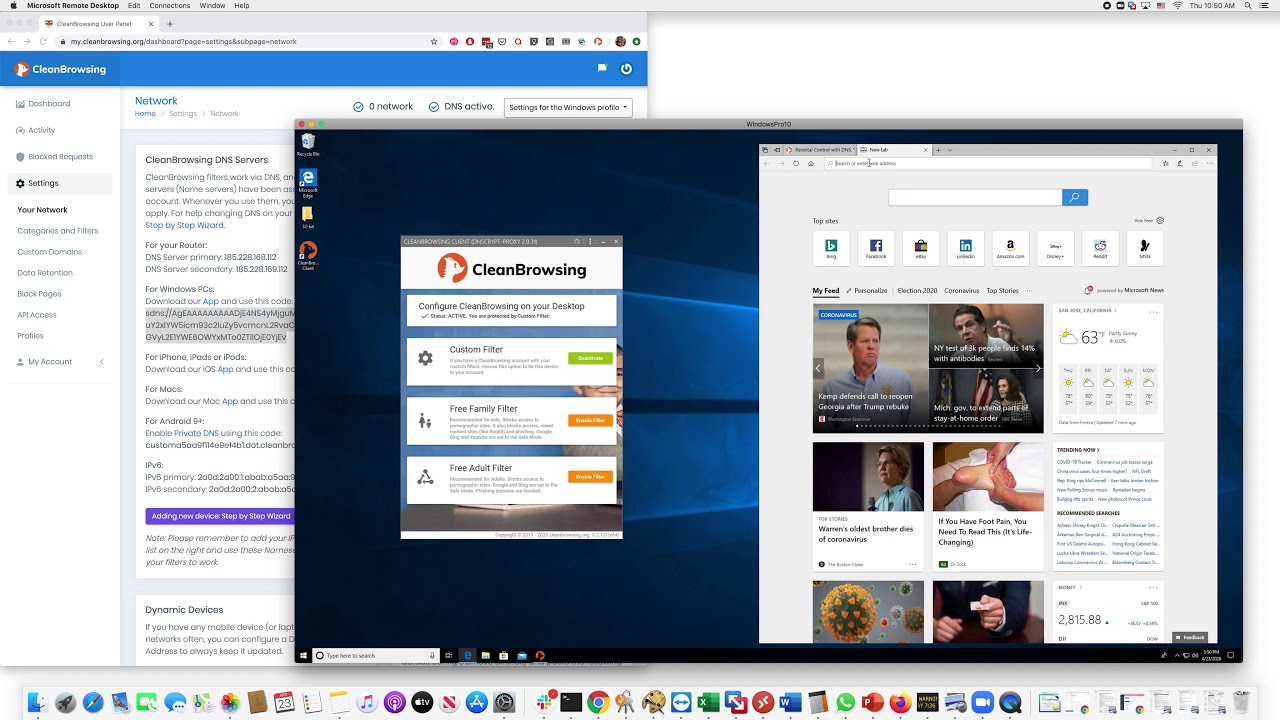Viewport: 1280px width, 720px height.
Task: Go to next news carousel slide
Action: point(1037,368)
